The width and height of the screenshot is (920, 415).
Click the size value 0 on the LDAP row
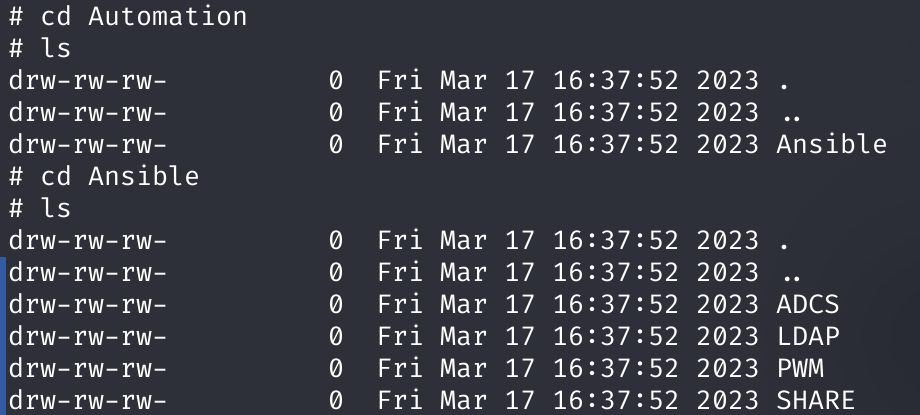pyautogui.click(x=336, y=336)
